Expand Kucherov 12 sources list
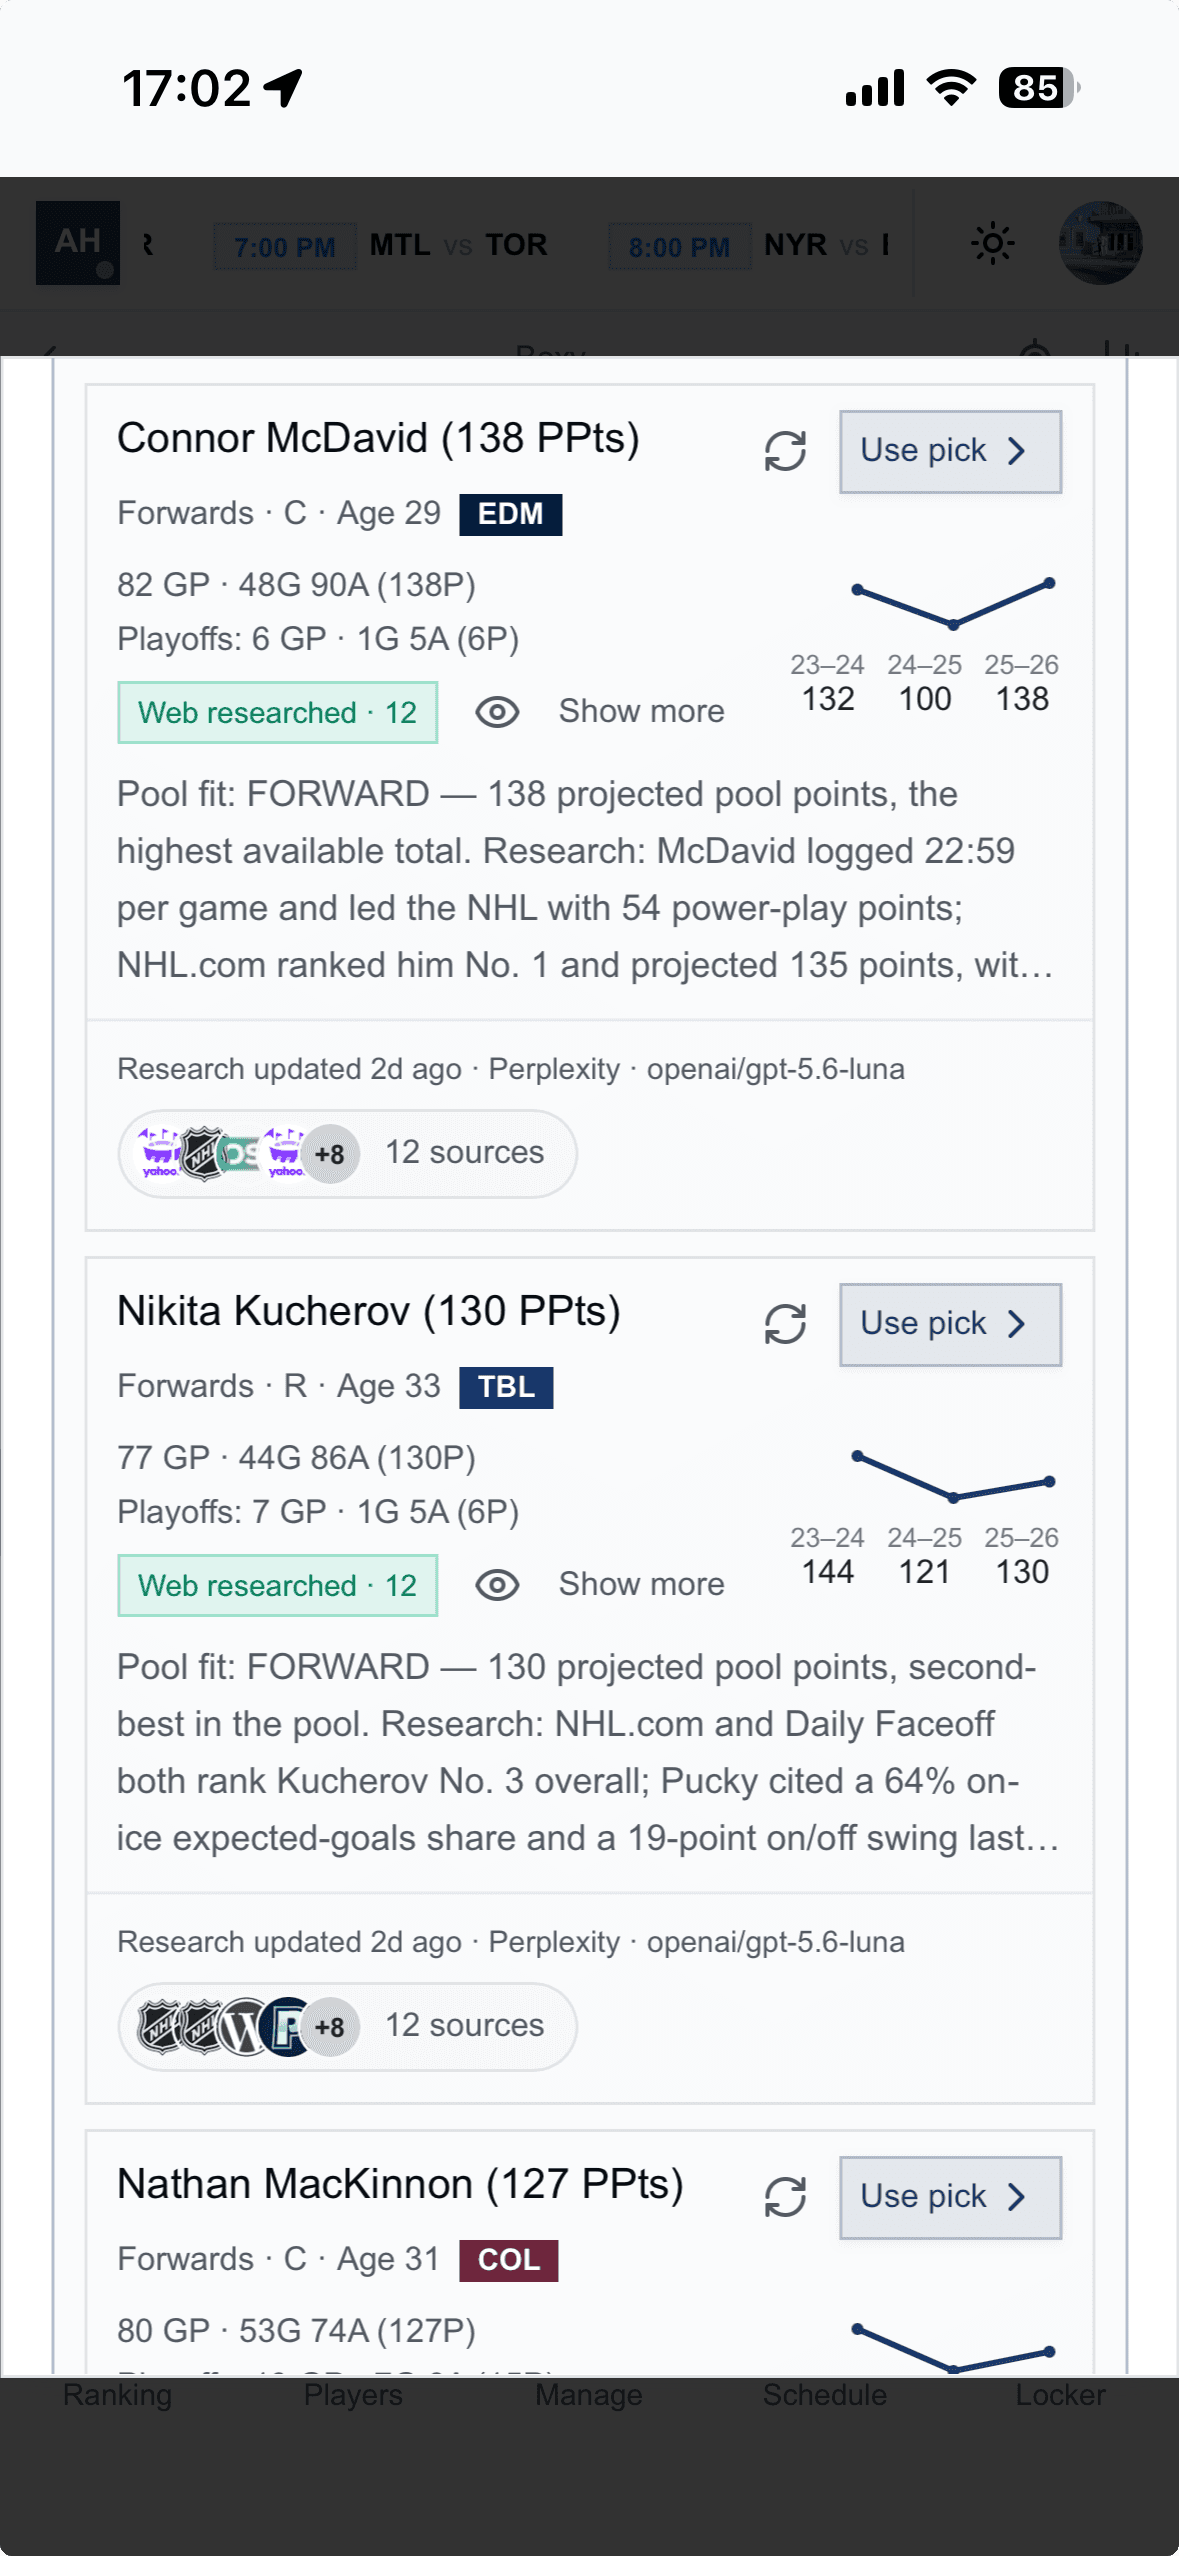This screenshot has width=1179, height=2556. click(347, 2026)
